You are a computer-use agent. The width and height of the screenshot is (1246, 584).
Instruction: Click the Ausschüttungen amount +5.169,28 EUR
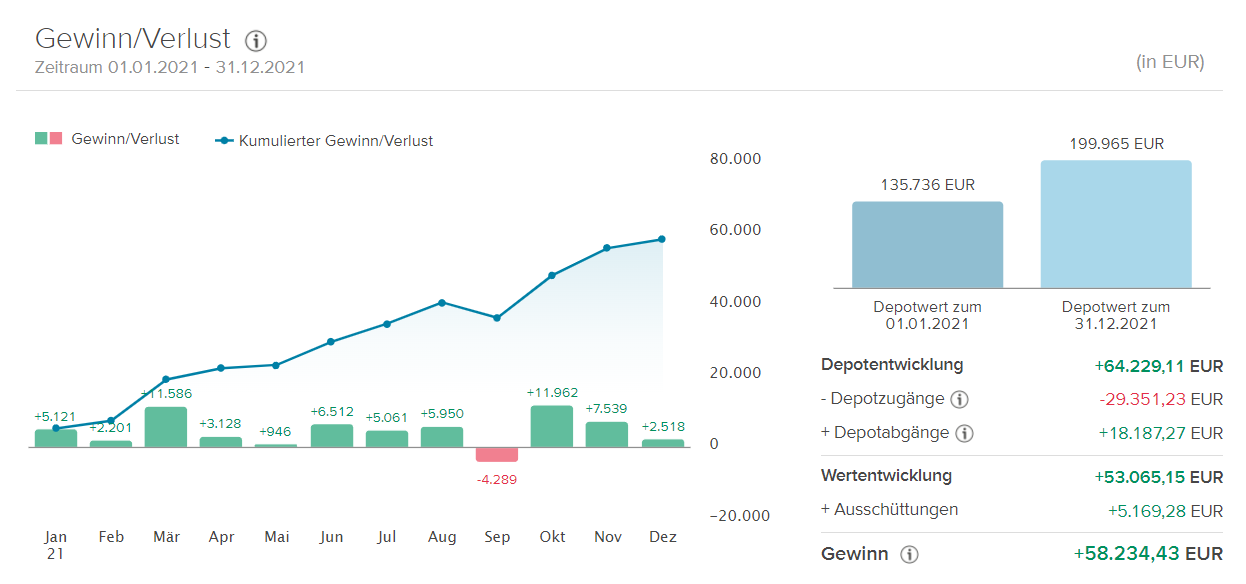coord(1165,511)
